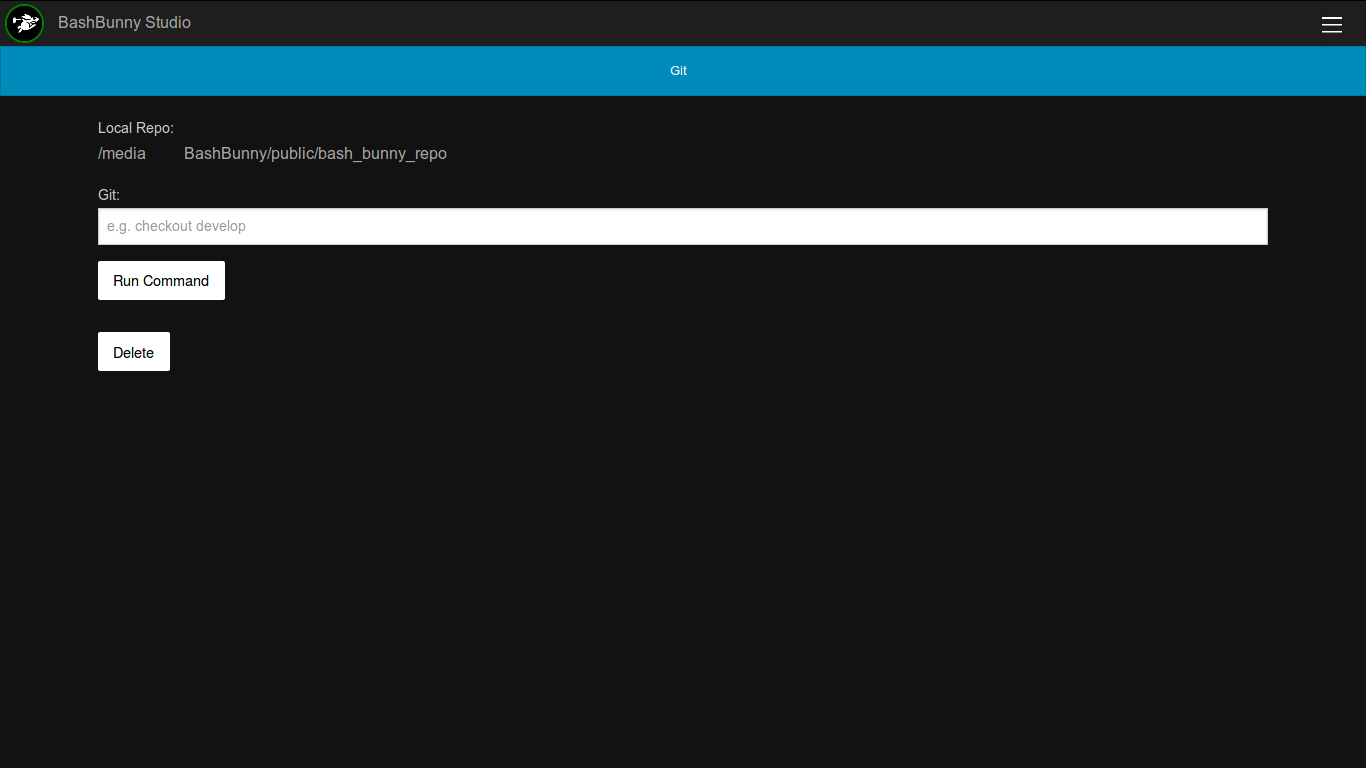Click the Git: field label
1366x768 pixels.
(109, 195)
